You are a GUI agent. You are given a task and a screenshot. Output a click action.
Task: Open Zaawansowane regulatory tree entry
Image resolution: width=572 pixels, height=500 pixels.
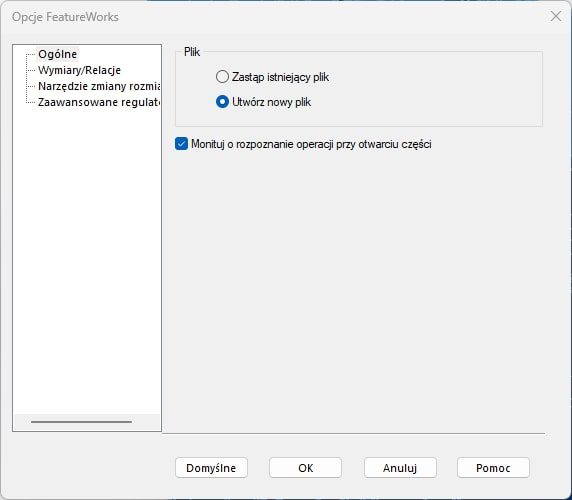pyautogui.click(x=99, y=102)
